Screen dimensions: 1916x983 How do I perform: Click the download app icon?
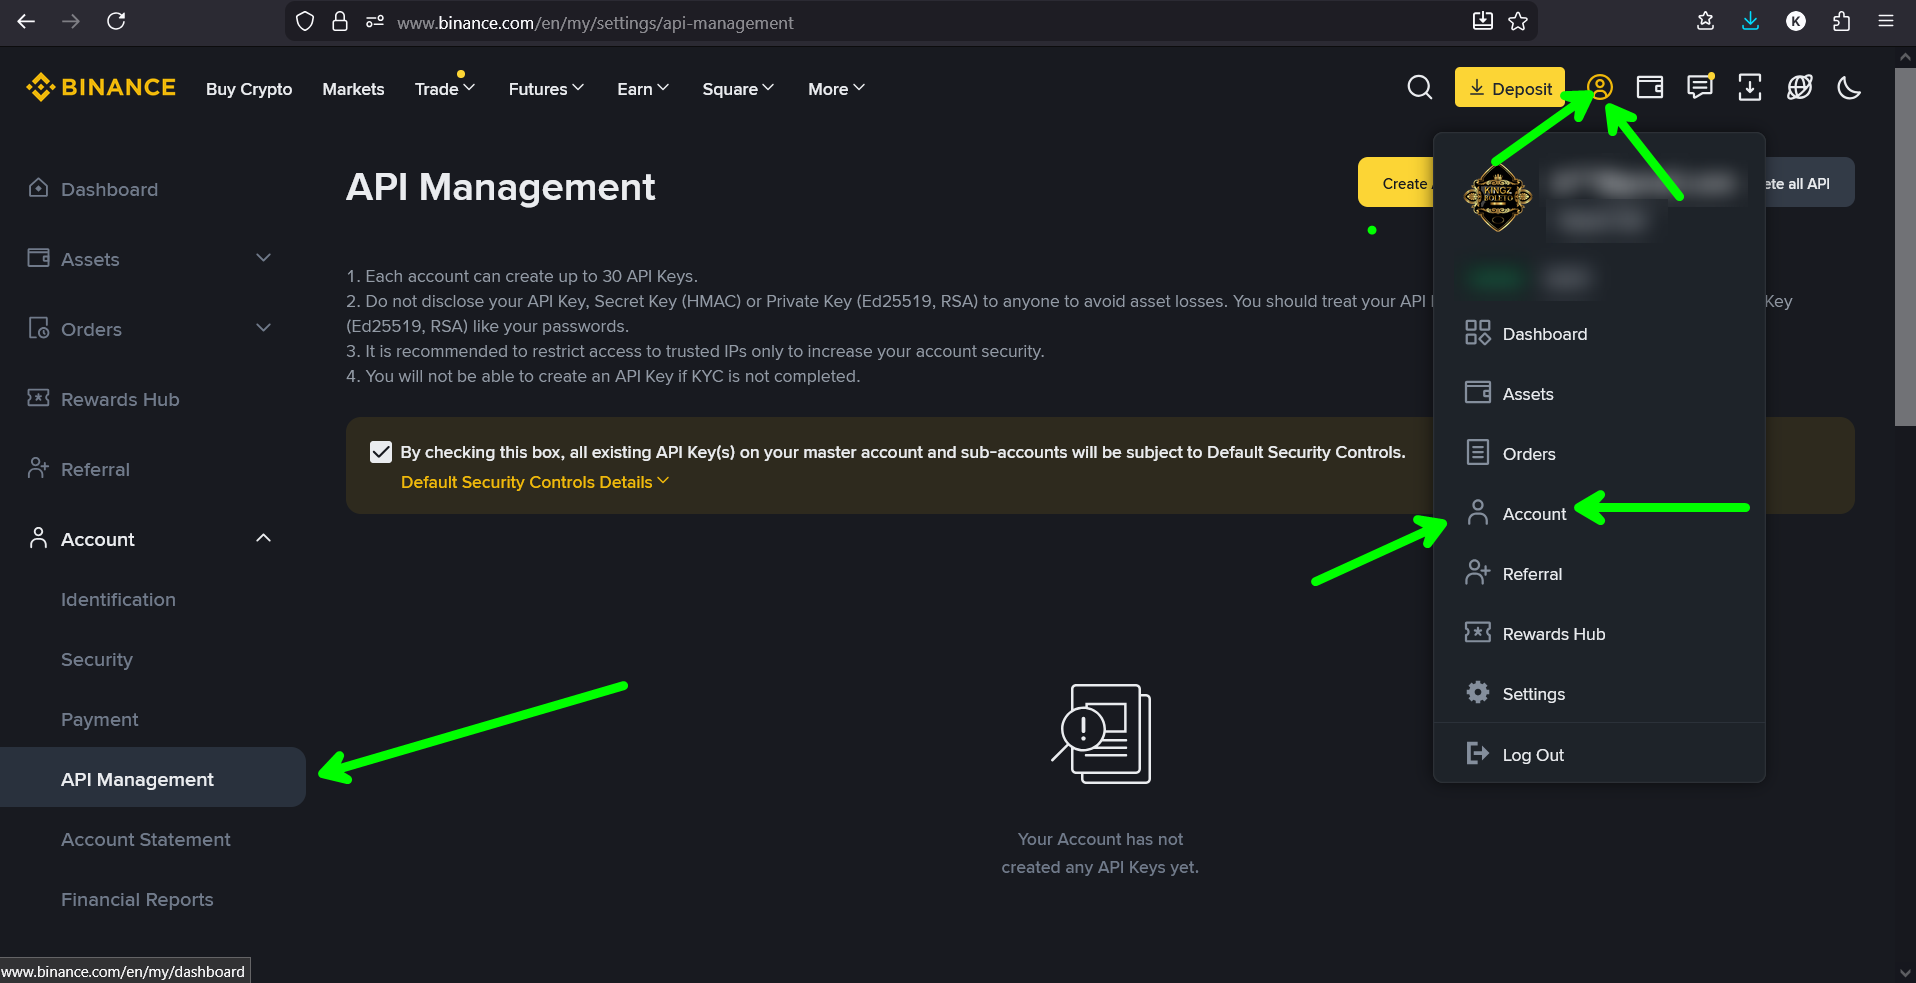pos(1749,88)
